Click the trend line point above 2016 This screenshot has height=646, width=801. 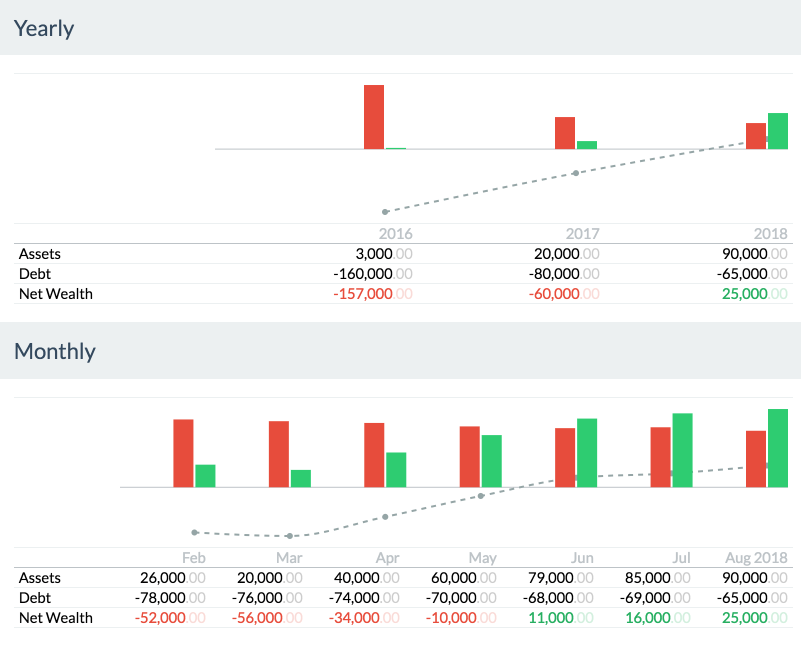(x=384, y=211)
